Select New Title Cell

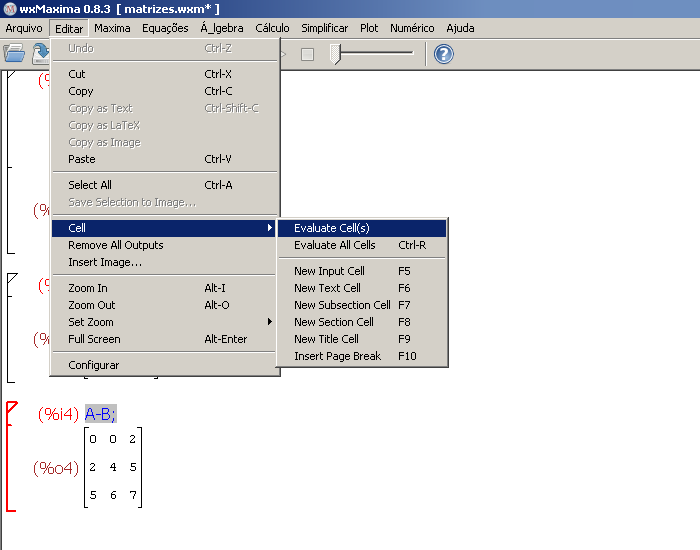click(x=362, y=339)
